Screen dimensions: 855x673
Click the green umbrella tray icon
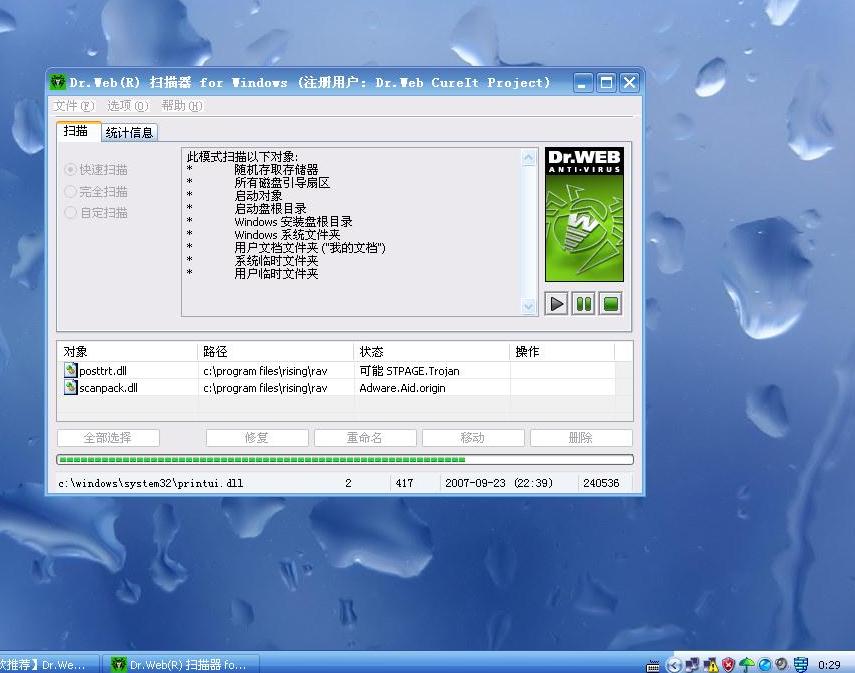tap(747, 664)
